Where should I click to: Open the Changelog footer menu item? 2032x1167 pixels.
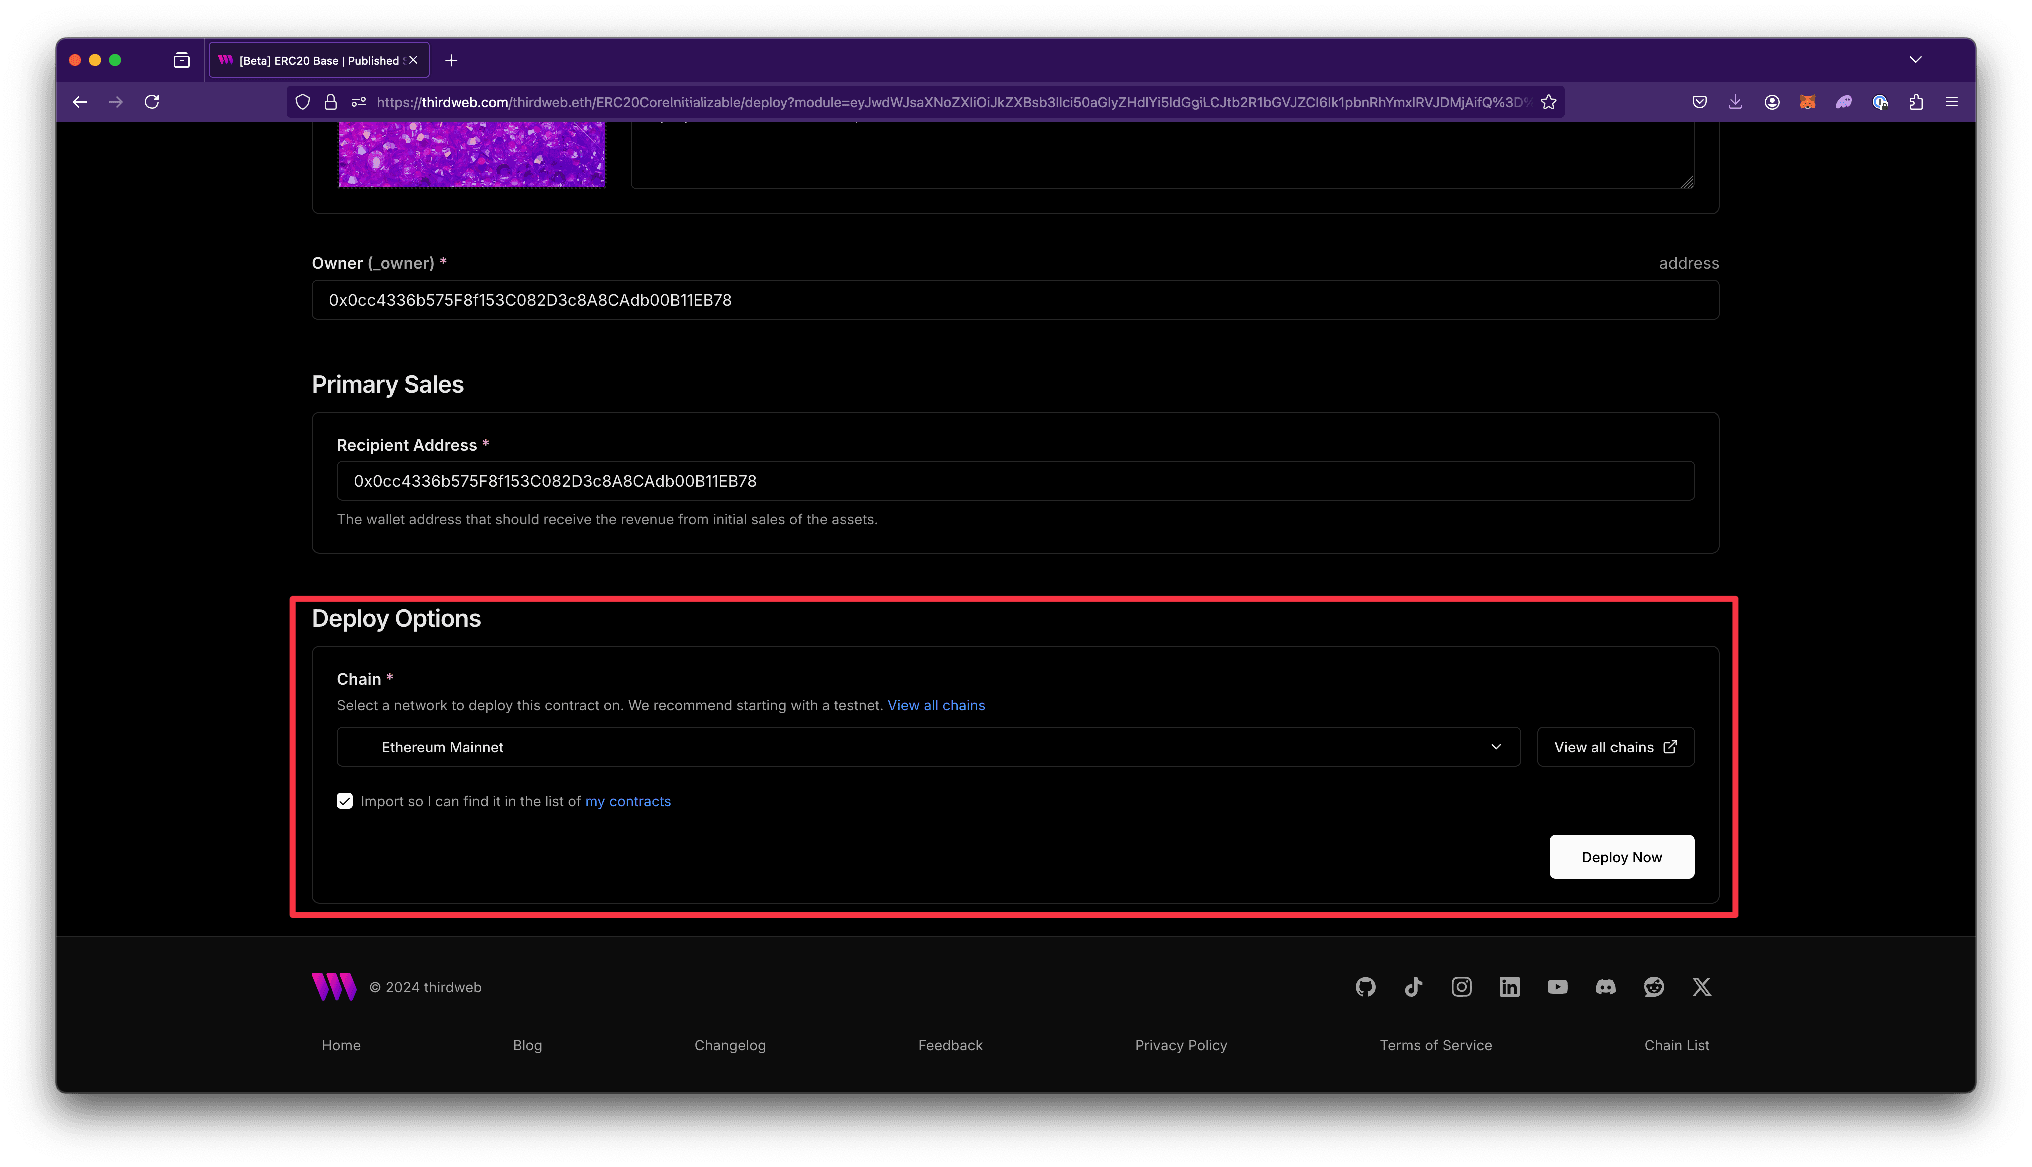click(x=729, y=1045)
